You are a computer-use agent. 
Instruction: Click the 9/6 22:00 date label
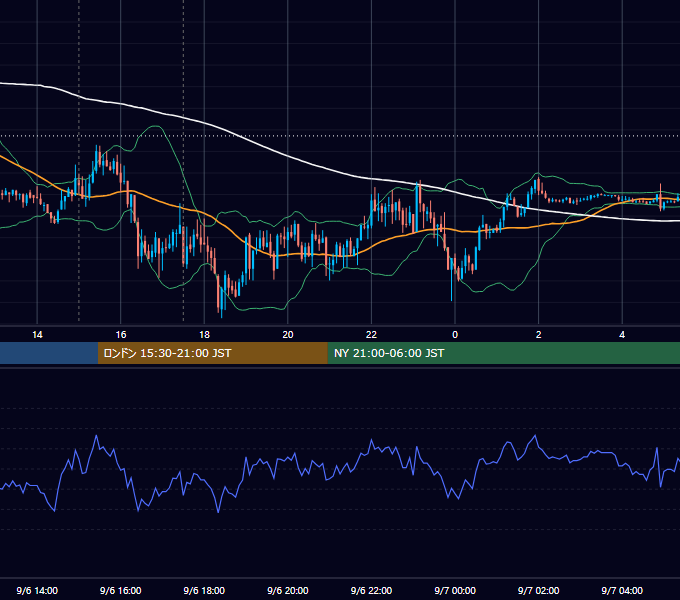coord(371,590)
